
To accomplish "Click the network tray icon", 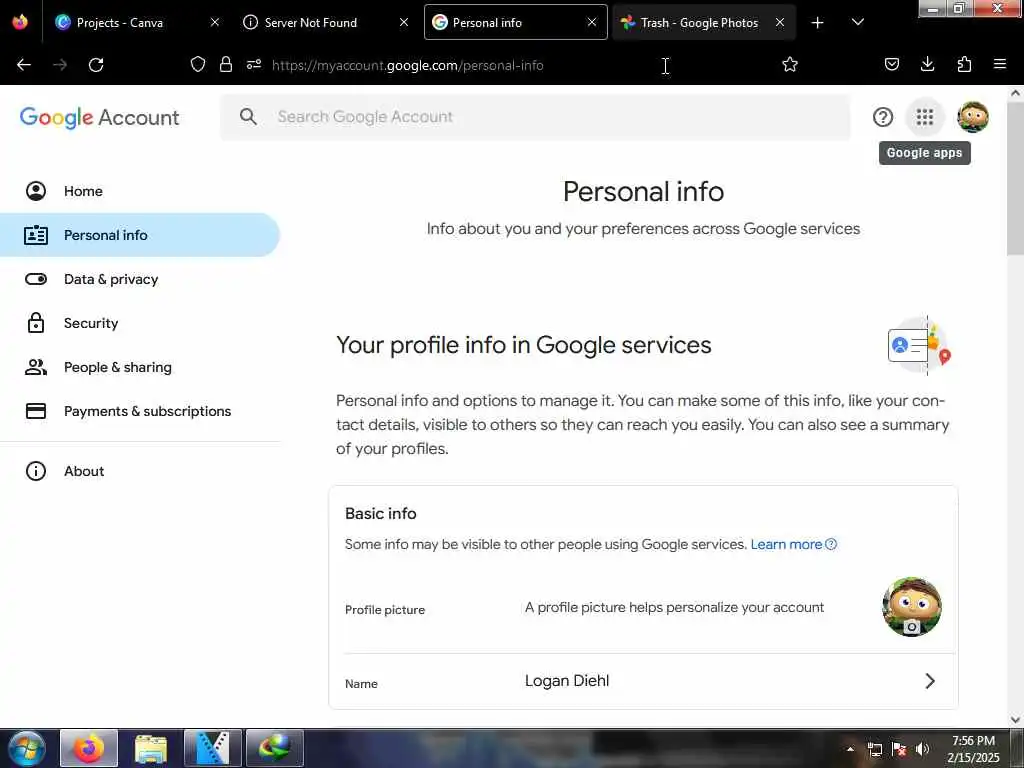I will pyautogui.click(x=874, y=750).
